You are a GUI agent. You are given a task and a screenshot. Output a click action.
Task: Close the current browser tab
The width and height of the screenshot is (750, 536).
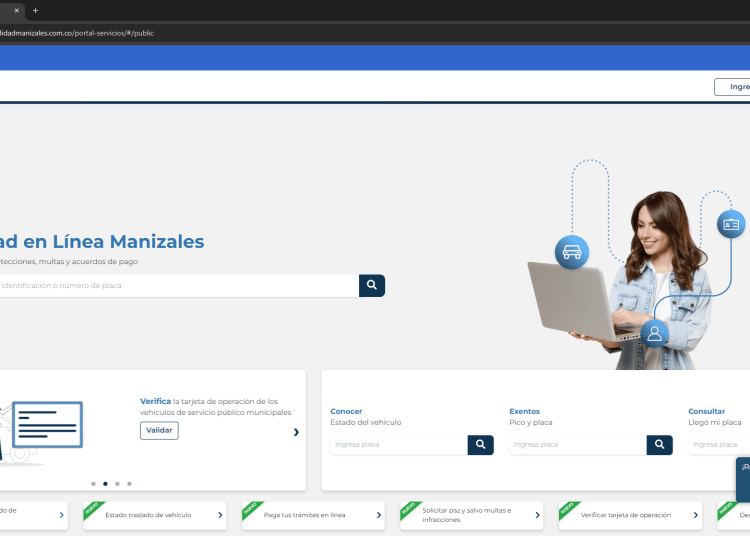coord(16,10)
